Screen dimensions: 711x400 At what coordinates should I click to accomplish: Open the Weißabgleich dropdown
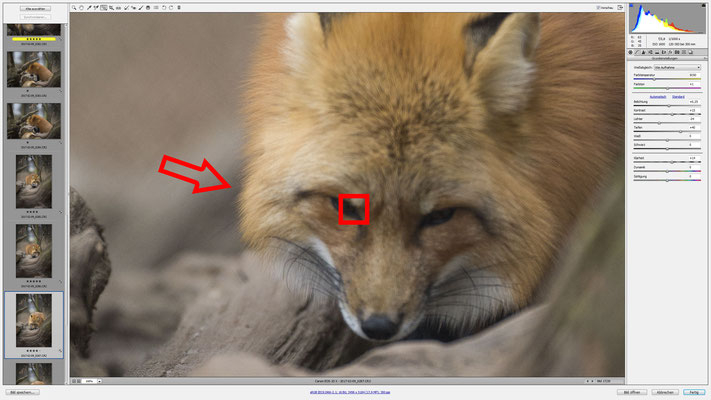coord(677,67)
